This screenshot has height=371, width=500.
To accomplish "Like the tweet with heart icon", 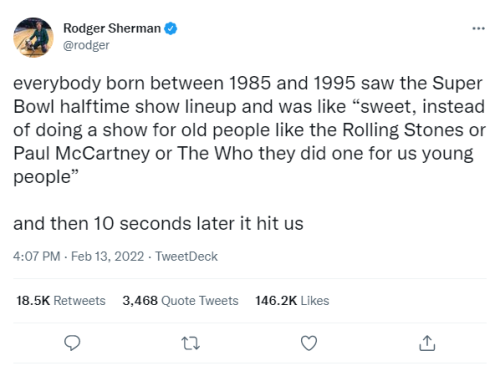I will [x=309, y=343].
